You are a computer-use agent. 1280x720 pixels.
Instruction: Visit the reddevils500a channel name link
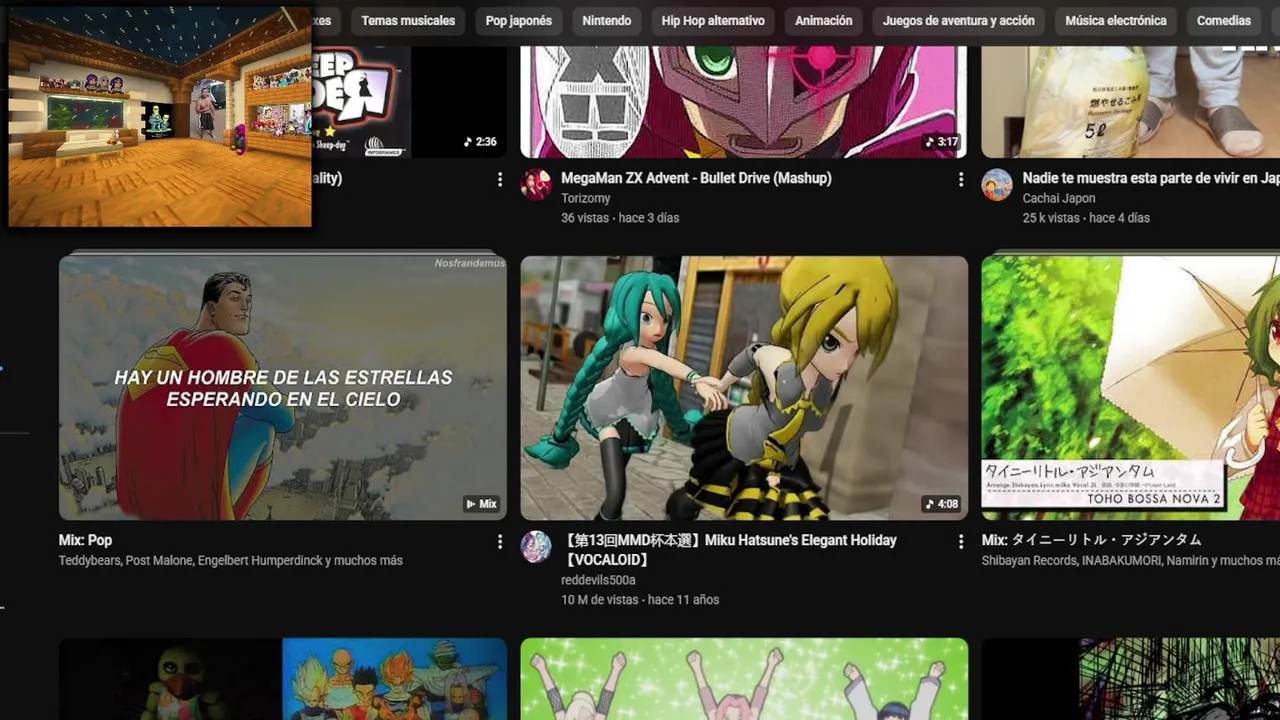(x=598, y=580)
